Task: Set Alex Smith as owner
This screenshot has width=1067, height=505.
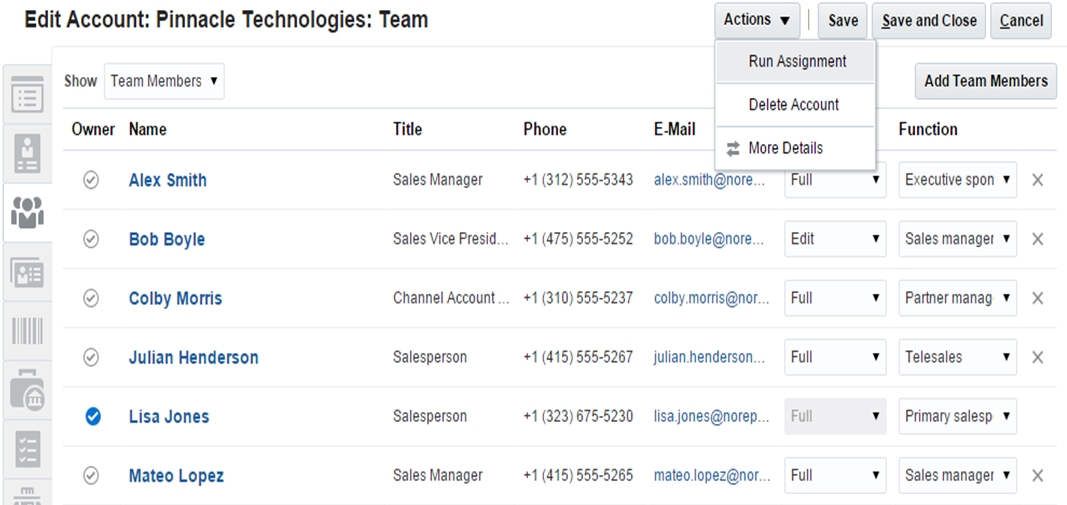Action: [x=91, y=180]
